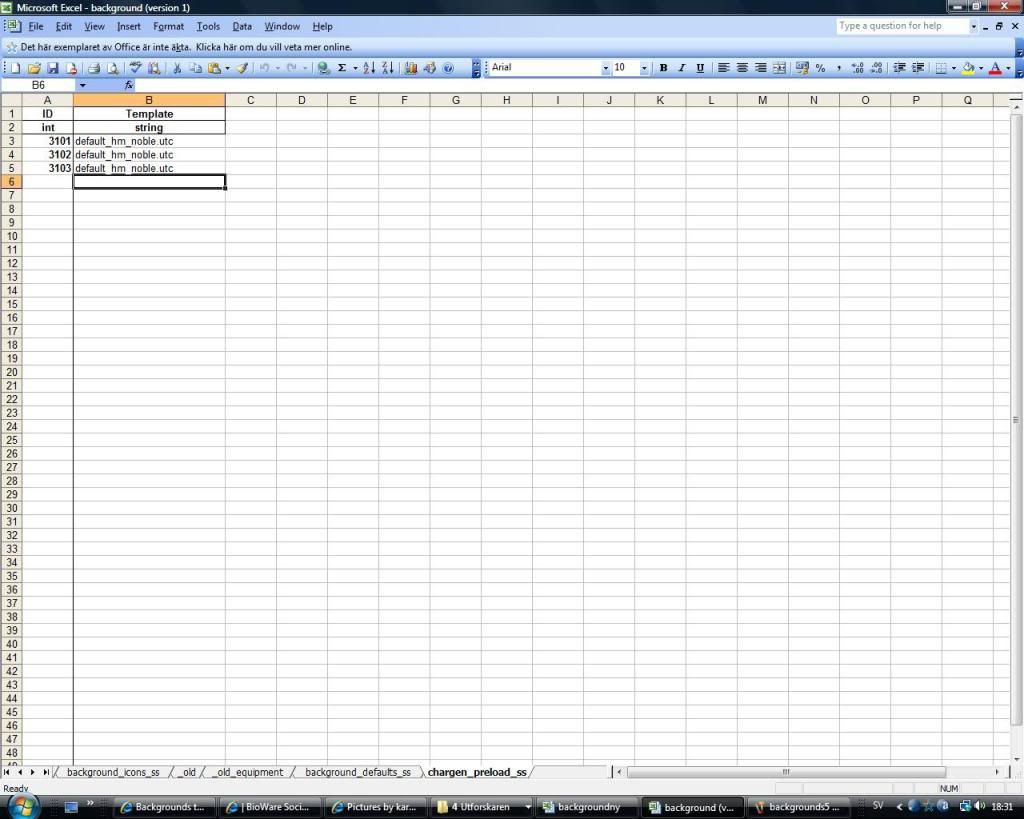Click the Merge and Center icon
The image size is (1024, 819).
pyautogui.click(x=779, y=68)
